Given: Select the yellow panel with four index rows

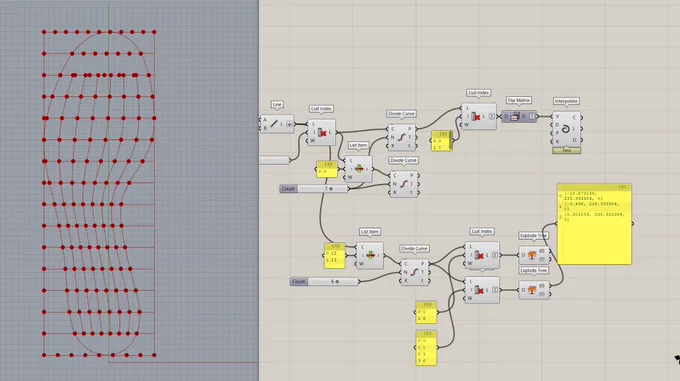Looking at the screenshot, I should pyautogui.click(x=426, y=348).
